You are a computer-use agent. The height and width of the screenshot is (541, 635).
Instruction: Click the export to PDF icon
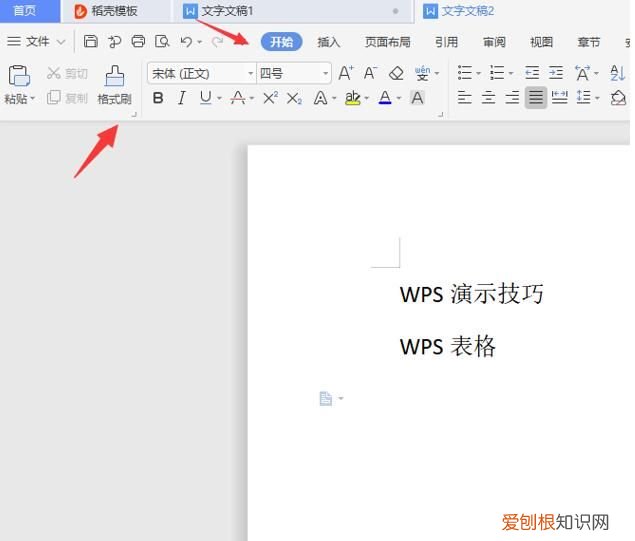tap(114, 41)
